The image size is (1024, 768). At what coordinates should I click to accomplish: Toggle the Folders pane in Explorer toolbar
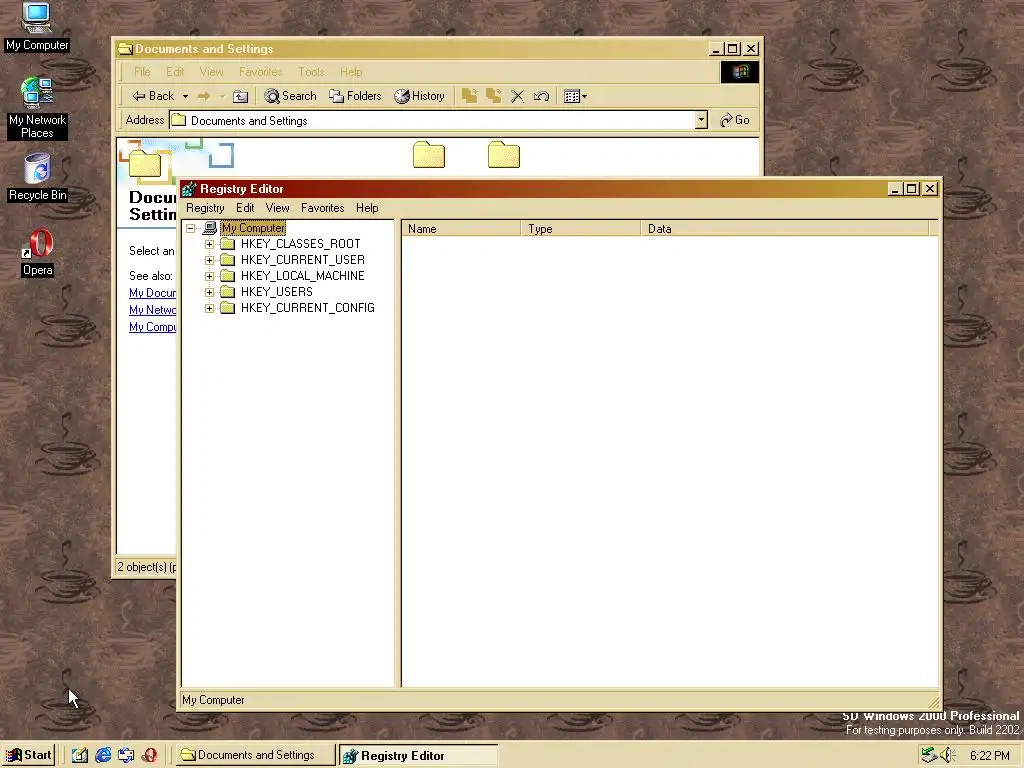click(355, 96)
